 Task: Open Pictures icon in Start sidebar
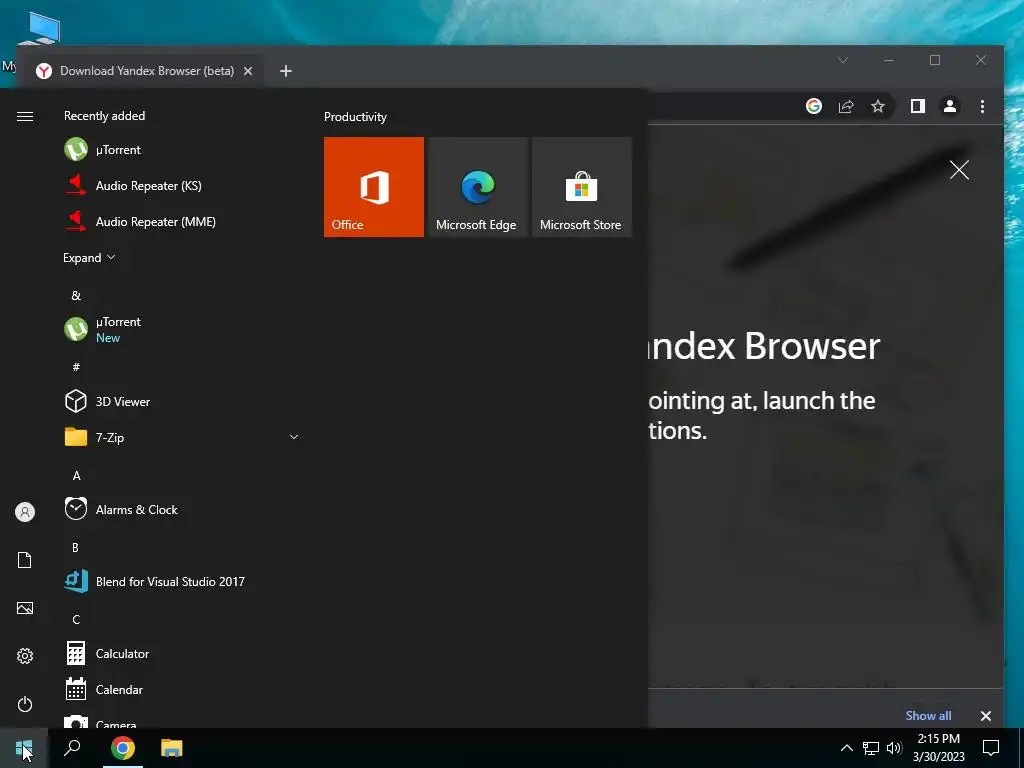tap(25, 608)
